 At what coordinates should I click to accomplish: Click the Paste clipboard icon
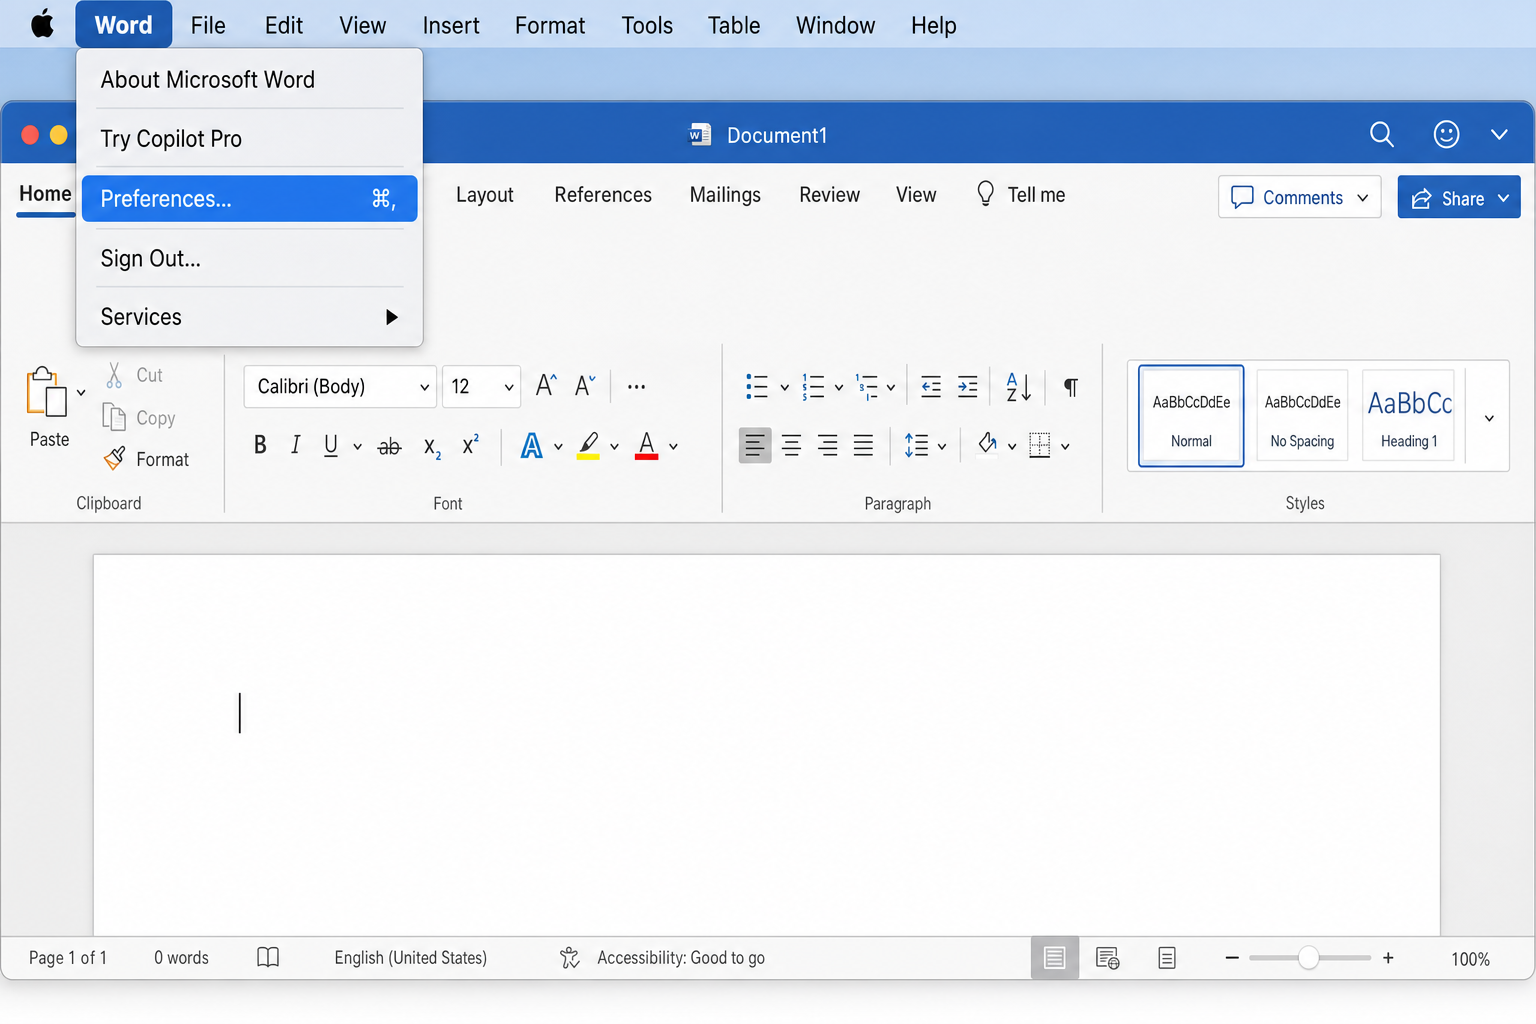coord(46,391)
